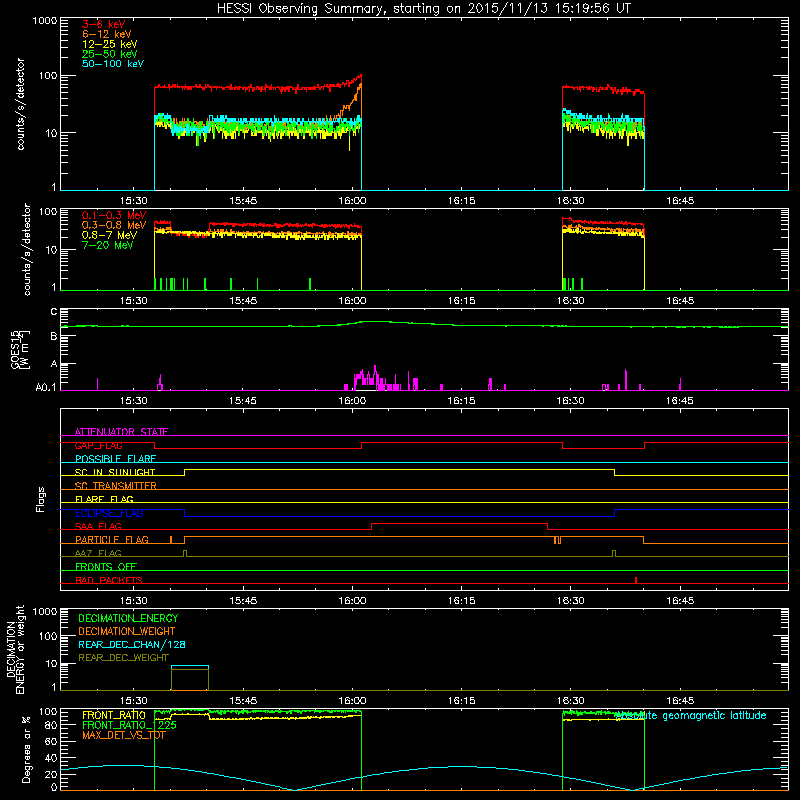Select the ATTENUATOR_STATE flag label
The width and height of the screenshot is (800, 800).
point(121,432)
